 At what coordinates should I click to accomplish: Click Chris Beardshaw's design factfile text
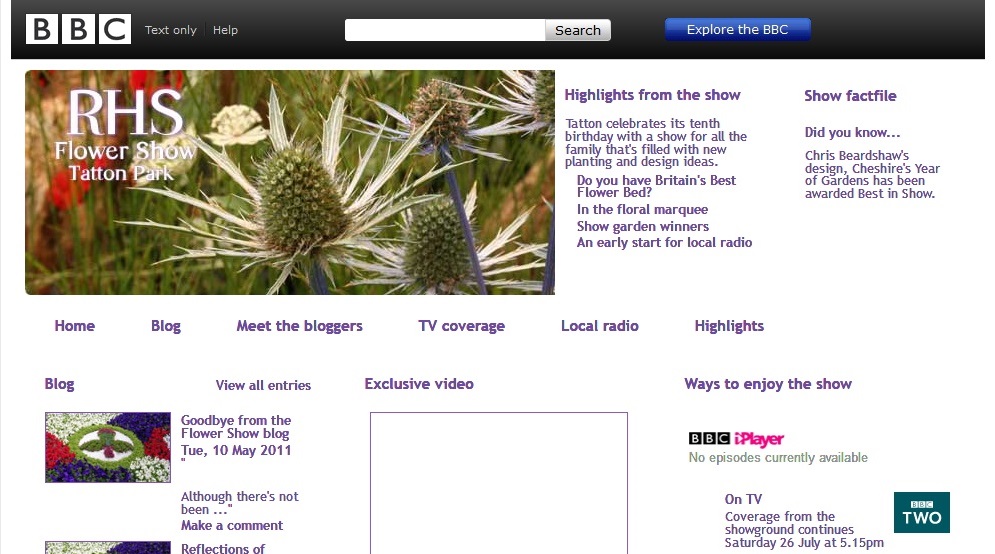(x=873, y=174)
